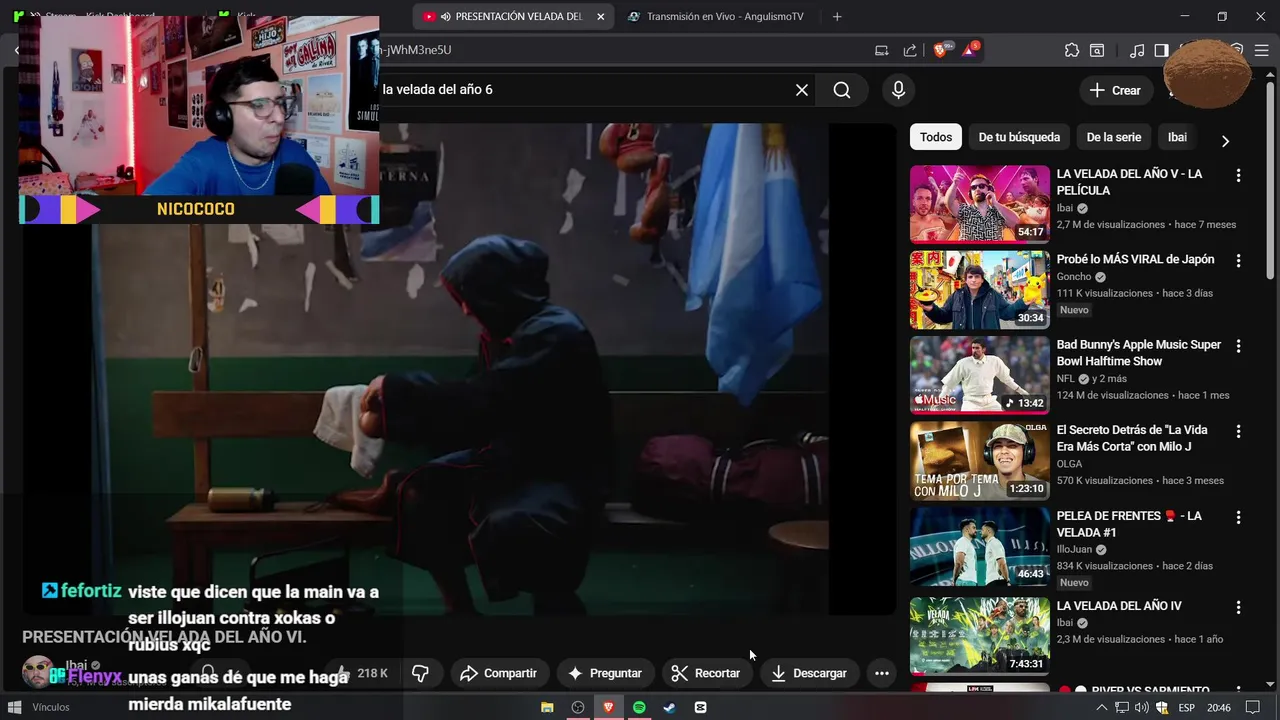Open Steam from the taskbar
This screenshot has width=1280, height=720.
pyautogui.click(x=669, y=707)
